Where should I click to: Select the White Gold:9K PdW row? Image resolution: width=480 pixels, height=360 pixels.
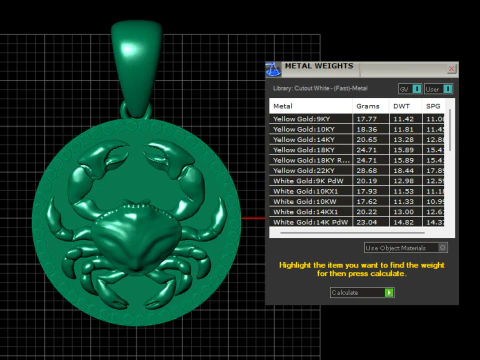[x=357, y=181]
